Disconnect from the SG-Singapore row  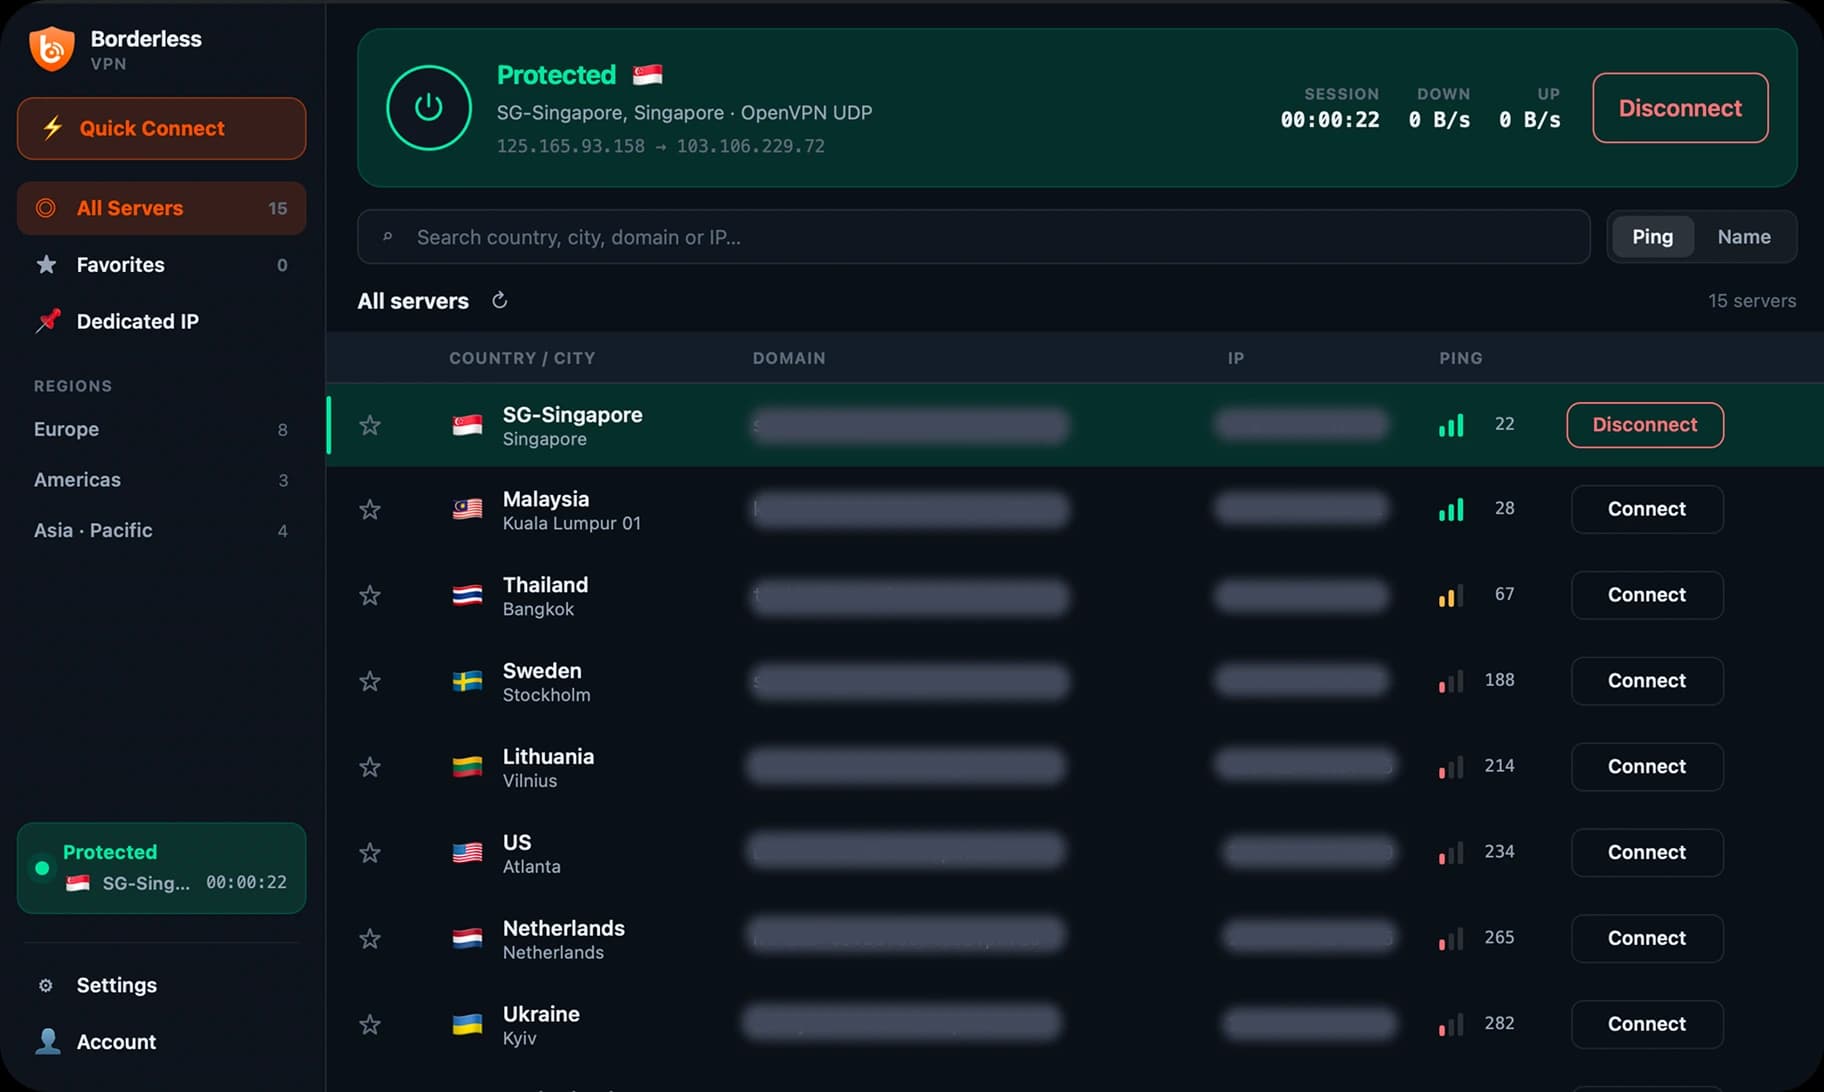[x=1645, y=425]
